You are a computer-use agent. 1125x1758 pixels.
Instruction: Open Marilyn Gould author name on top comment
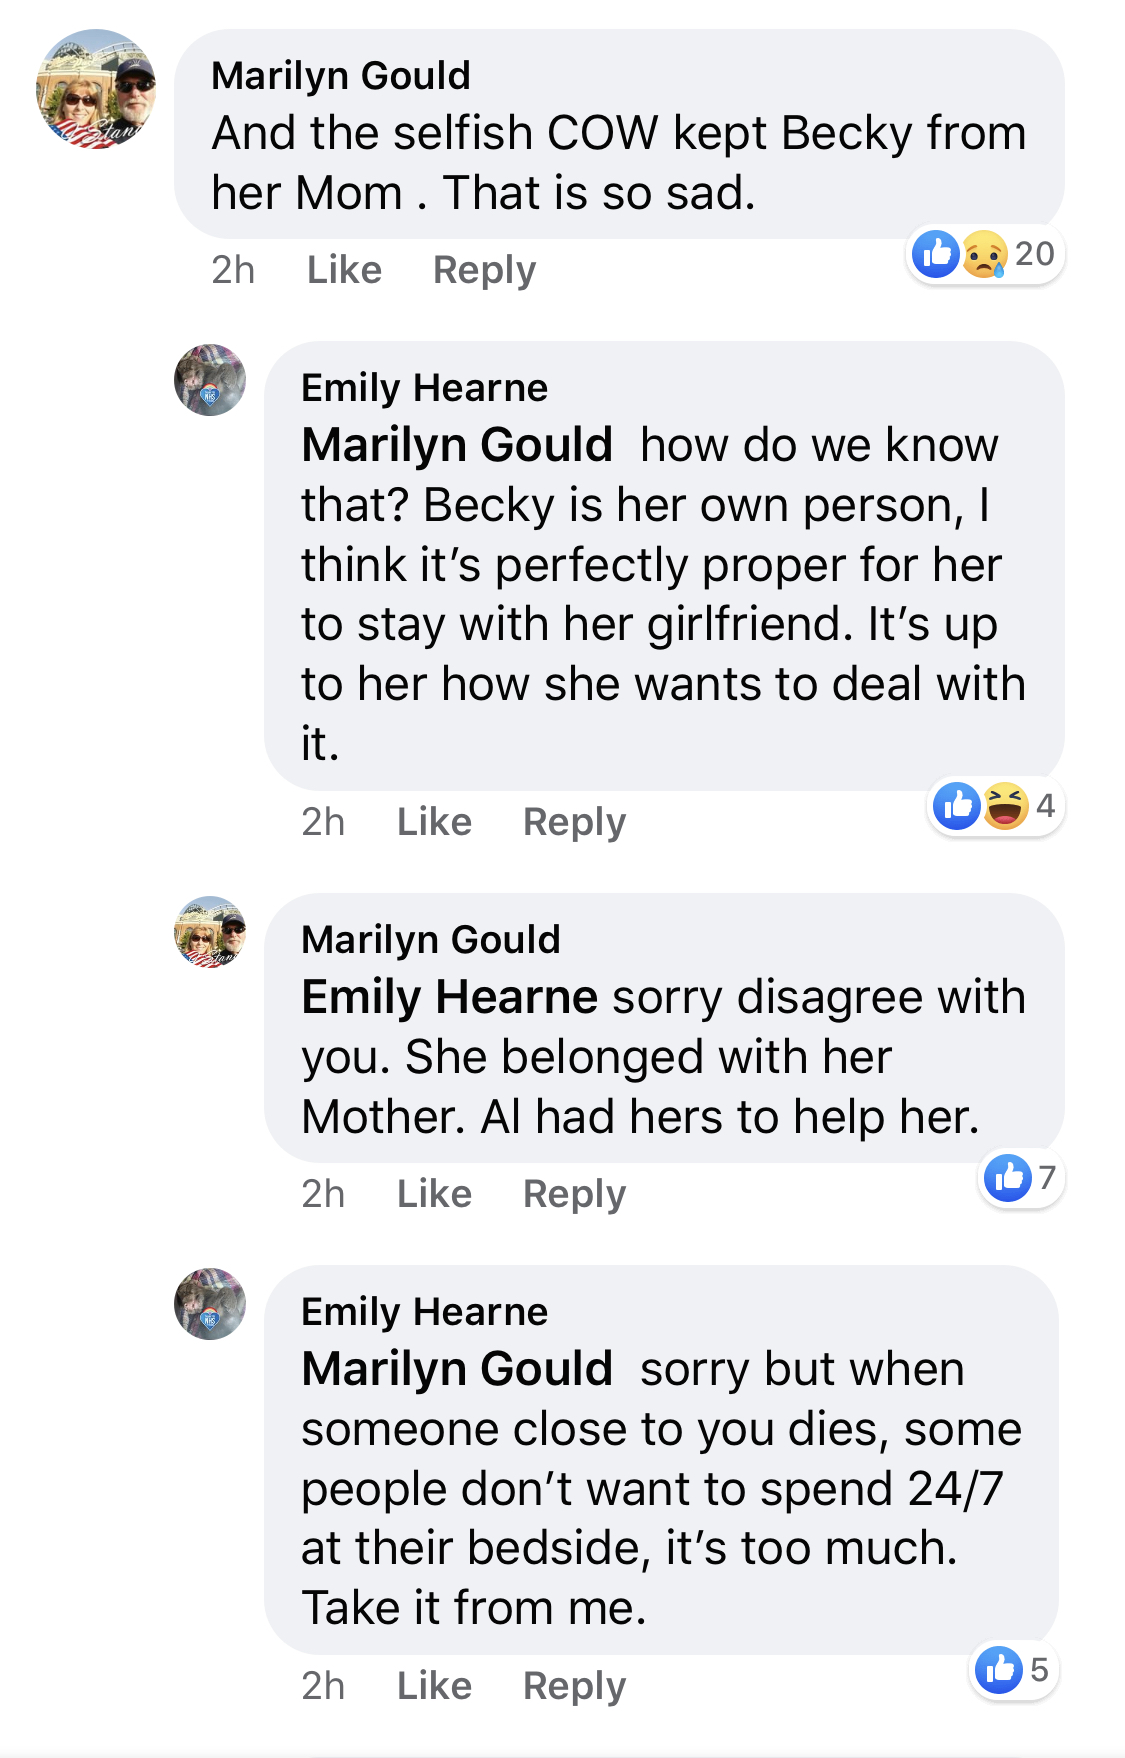click(341, 76)
